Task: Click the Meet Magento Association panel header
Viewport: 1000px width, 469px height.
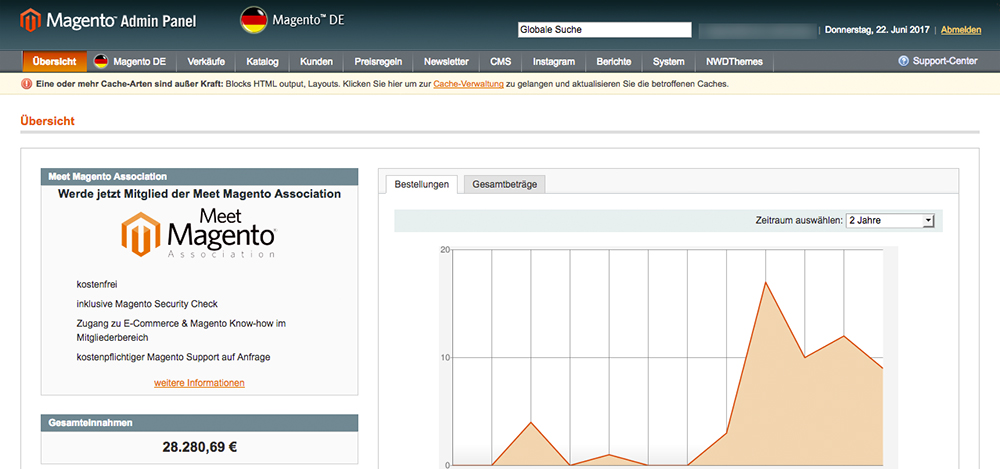Action: coord(200,177)
